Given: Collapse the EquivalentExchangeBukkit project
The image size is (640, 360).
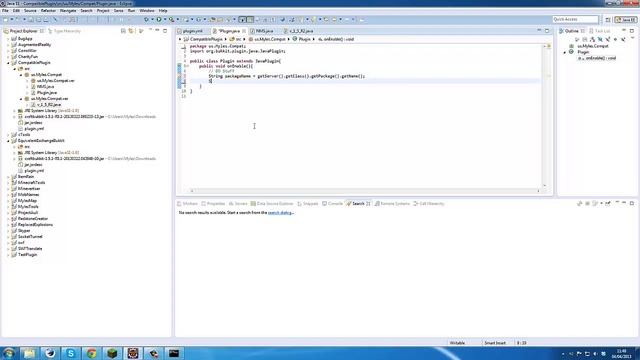Looking at the screenshot, I should pos(8,141).
